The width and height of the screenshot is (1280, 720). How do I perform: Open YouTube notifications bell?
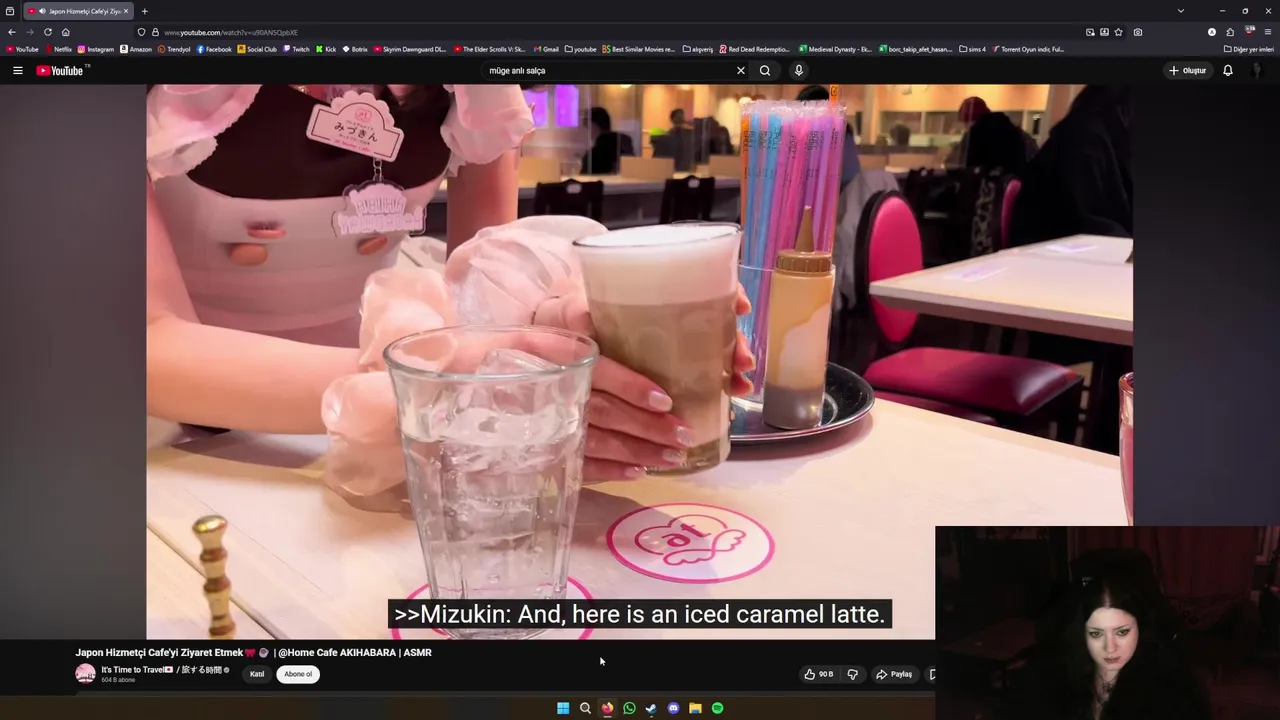(1228, 70)
